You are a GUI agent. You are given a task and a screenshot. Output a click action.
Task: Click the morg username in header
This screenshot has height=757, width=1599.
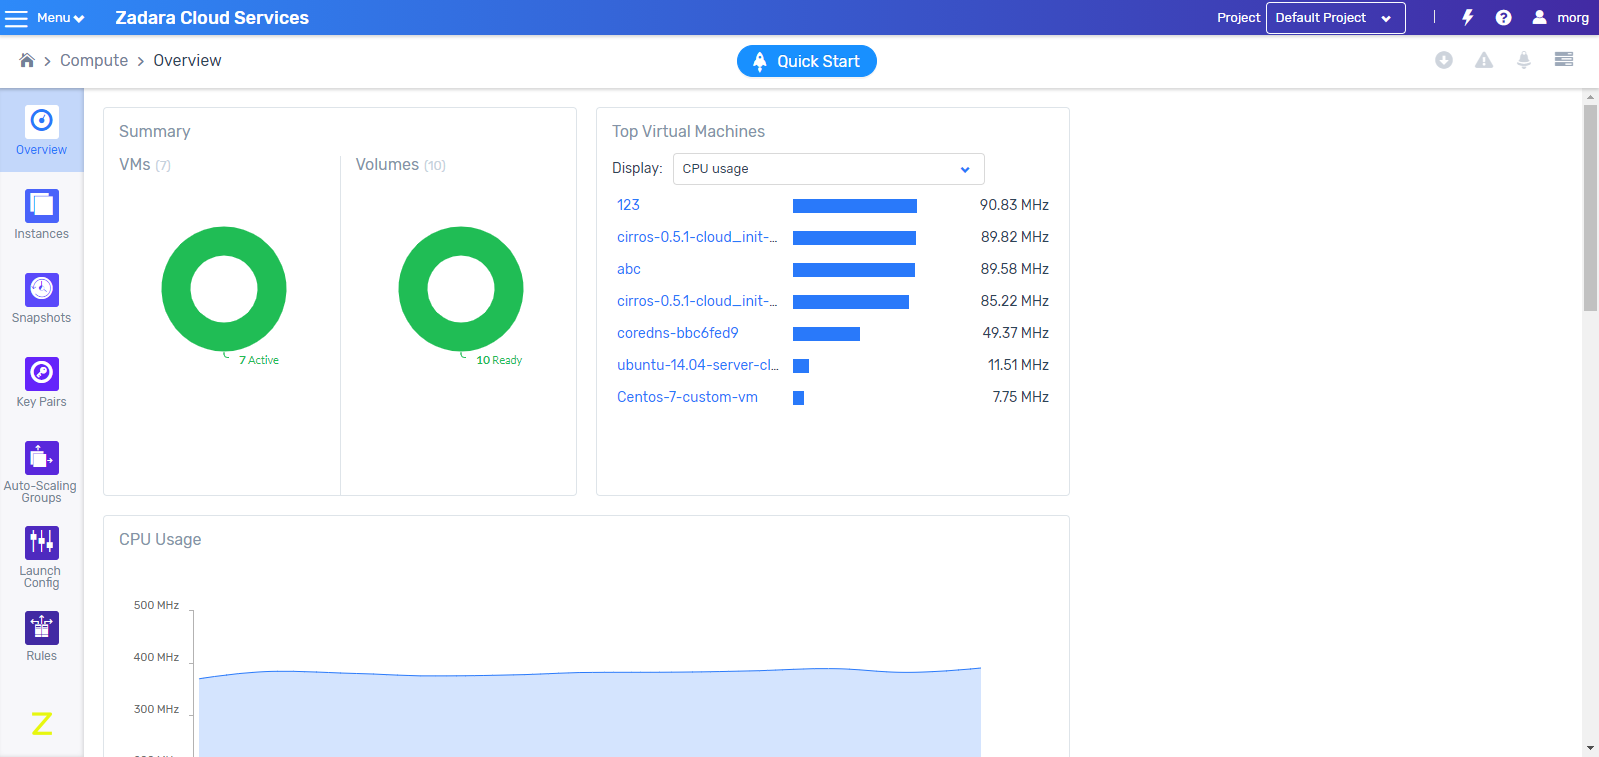pyautogui.click(x=1572, y=18)
